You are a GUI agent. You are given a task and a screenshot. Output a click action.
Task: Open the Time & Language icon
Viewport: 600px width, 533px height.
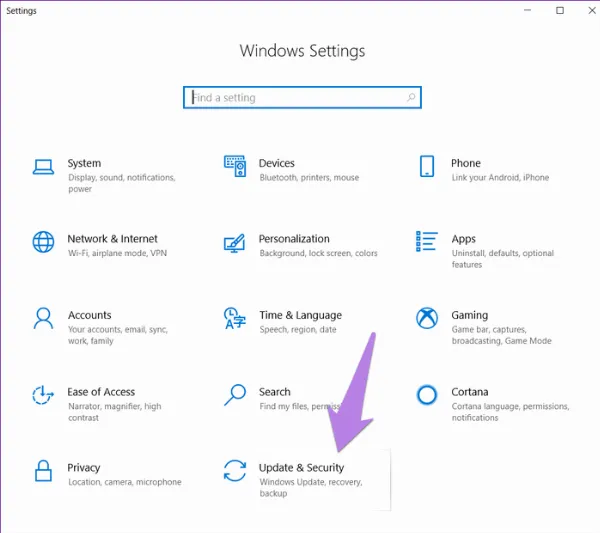click(x=235, y=318)
